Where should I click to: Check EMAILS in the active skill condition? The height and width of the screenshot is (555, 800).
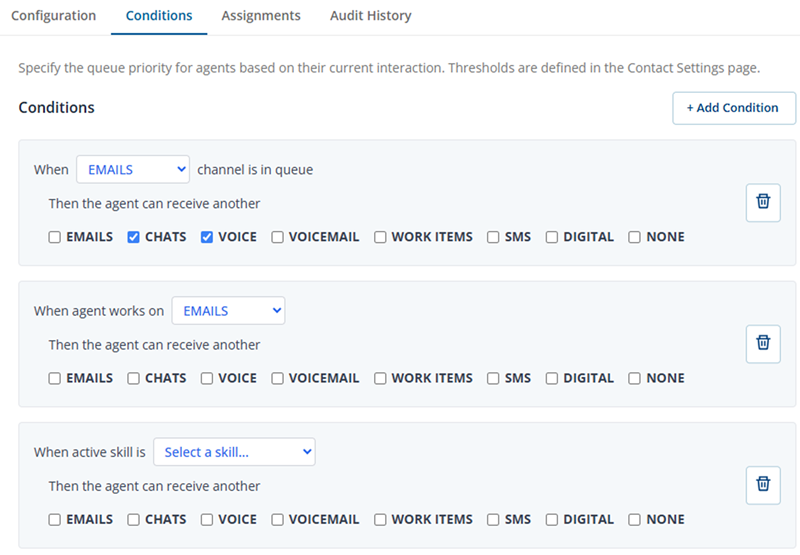point(55,520)
